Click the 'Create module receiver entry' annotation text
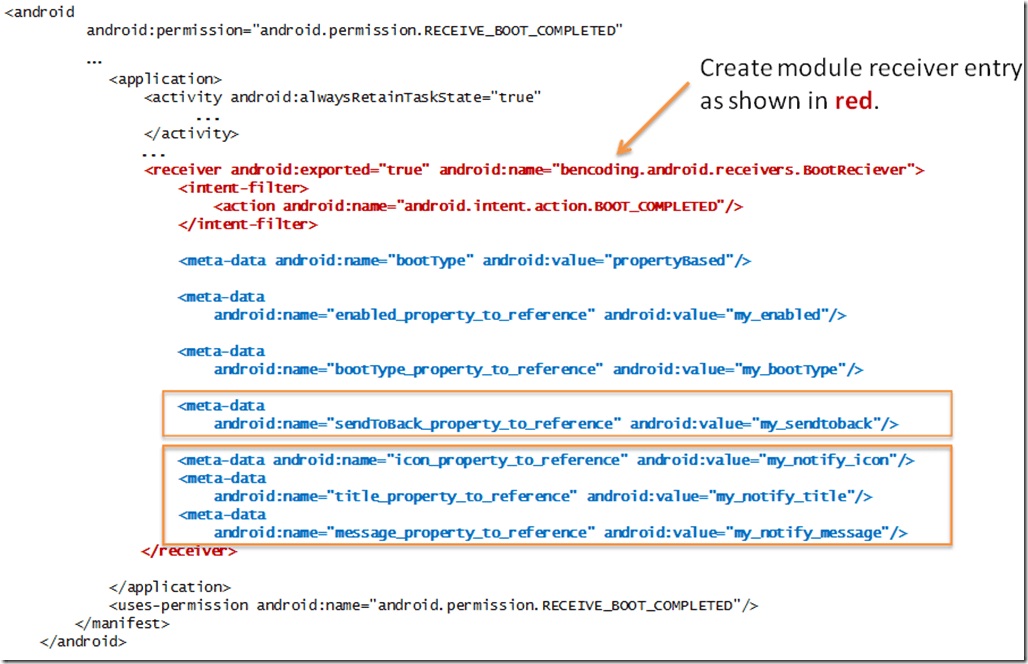The height and width of the screenshot is (664, 1028). [860, 69]
